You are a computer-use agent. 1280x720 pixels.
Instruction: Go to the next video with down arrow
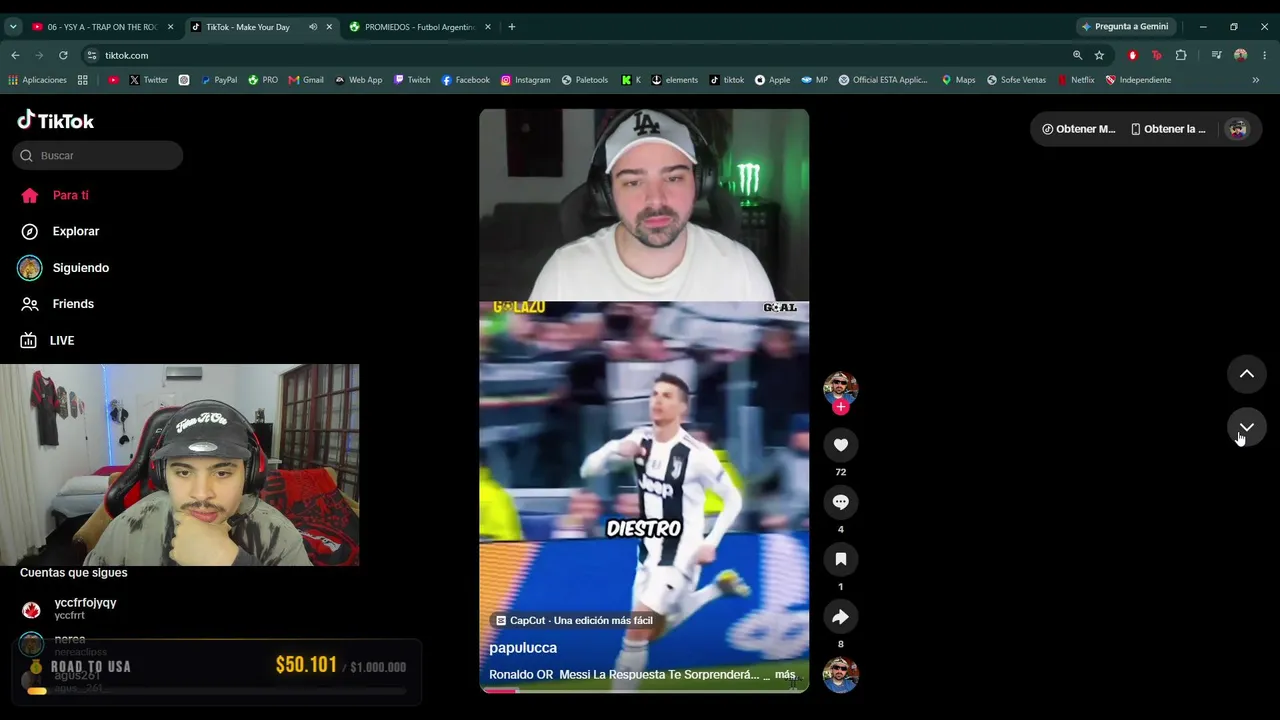point(1247,427)
